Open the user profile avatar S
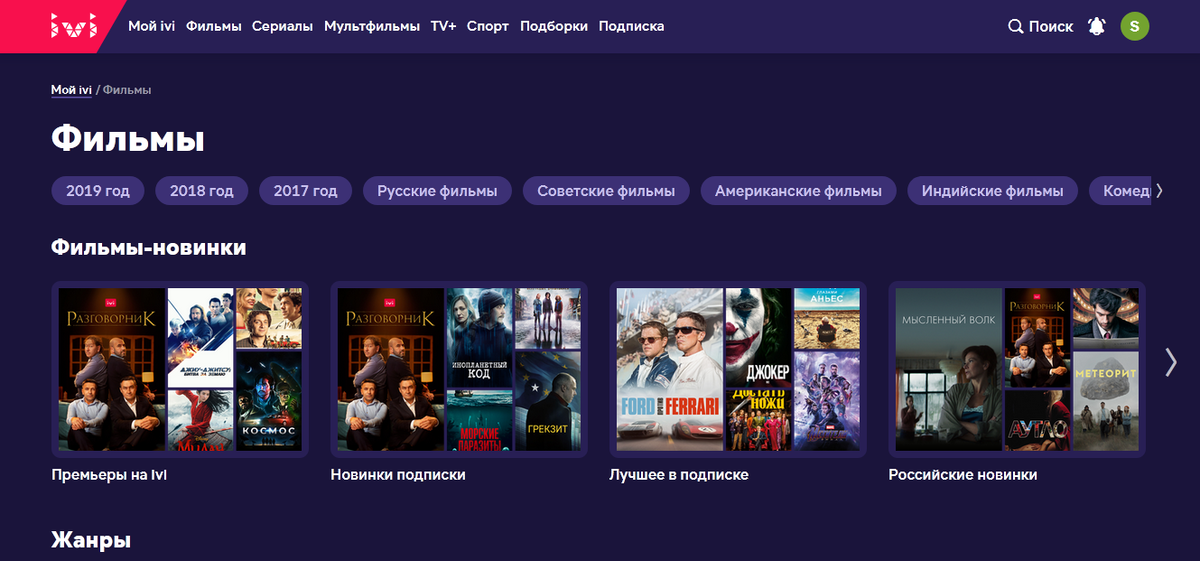This screenshot has width=1200, height=561. [1134, 26]
